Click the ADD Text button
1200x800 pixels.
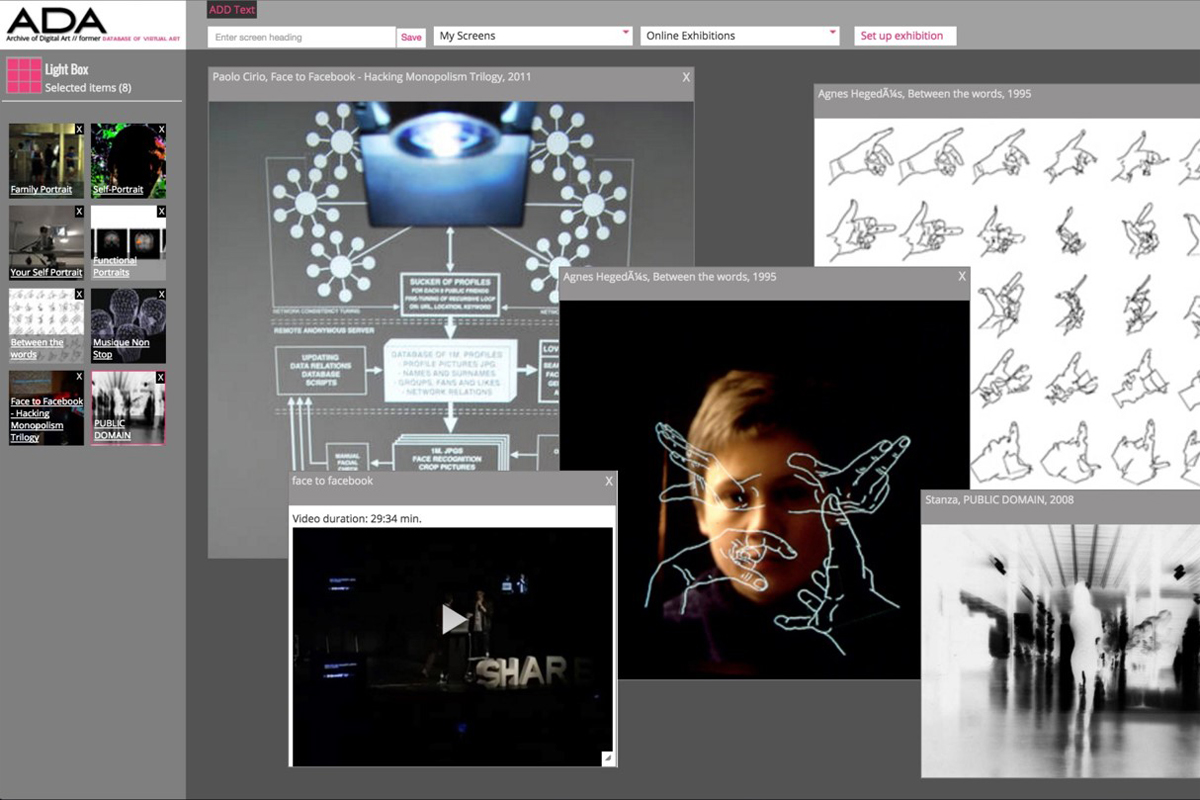231,9
